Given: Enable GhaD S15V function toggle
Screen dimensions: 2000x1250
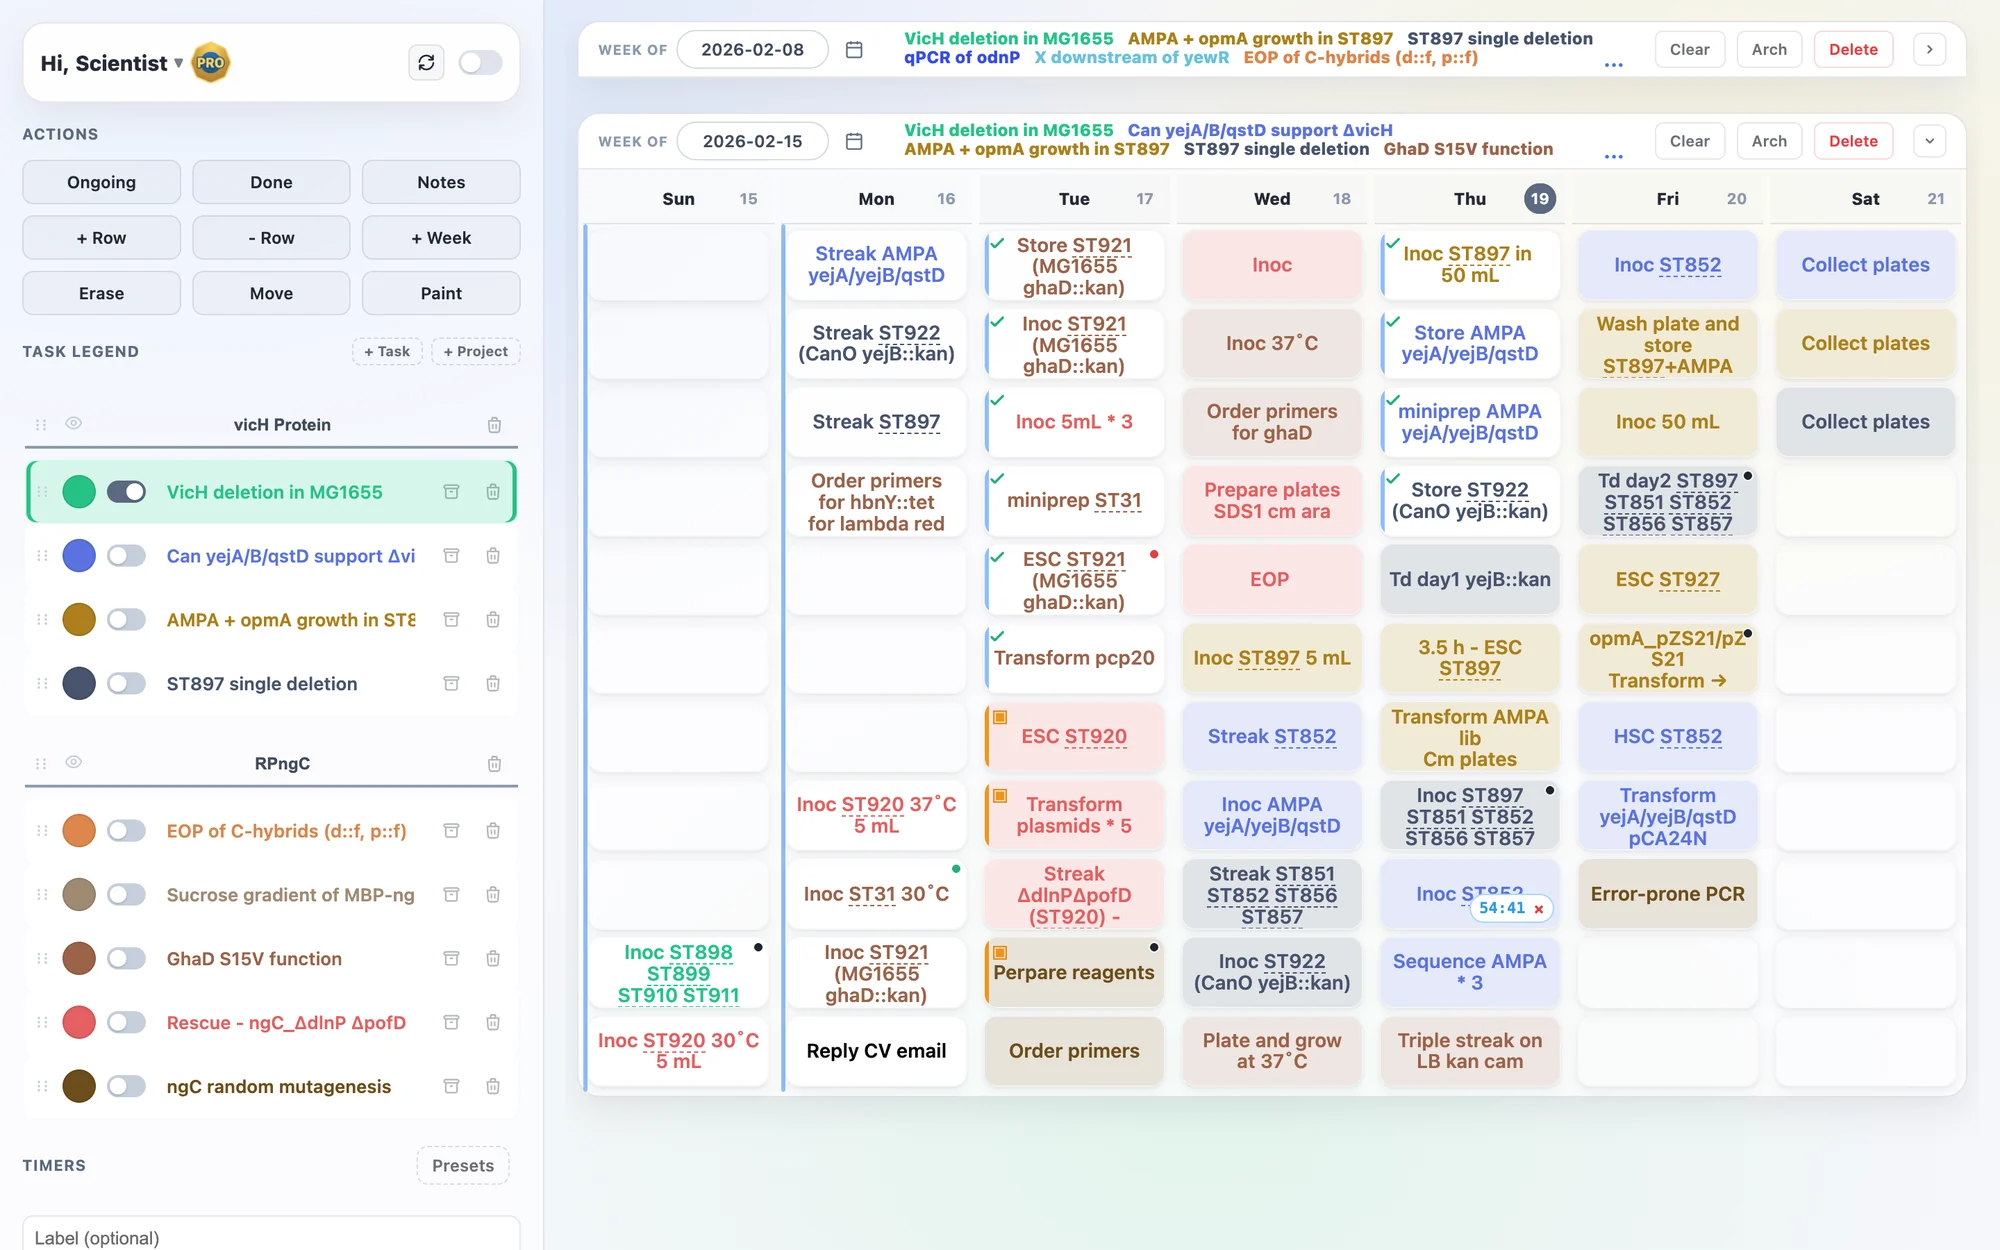Looking at the screenshot, I should [x=126, y=959].
